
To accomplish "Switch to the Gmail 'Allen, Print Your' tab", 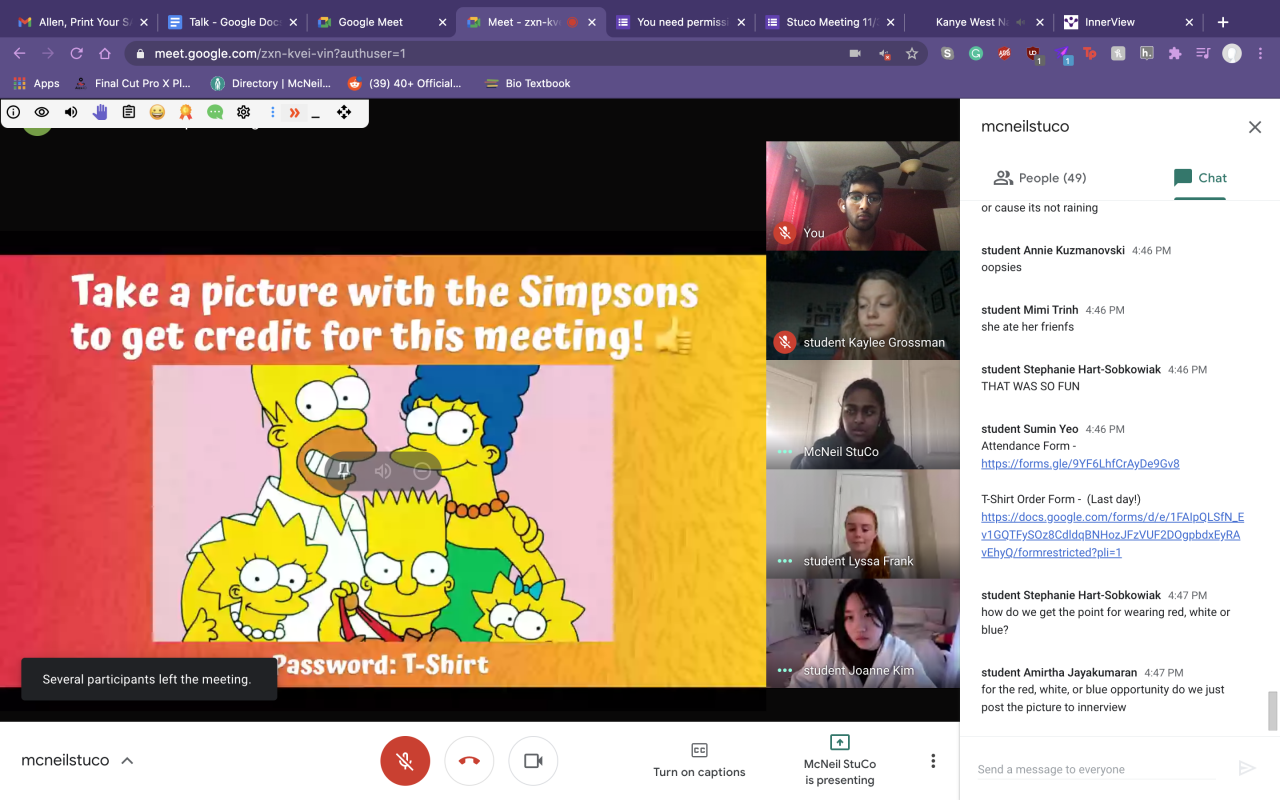I will 80,22.
